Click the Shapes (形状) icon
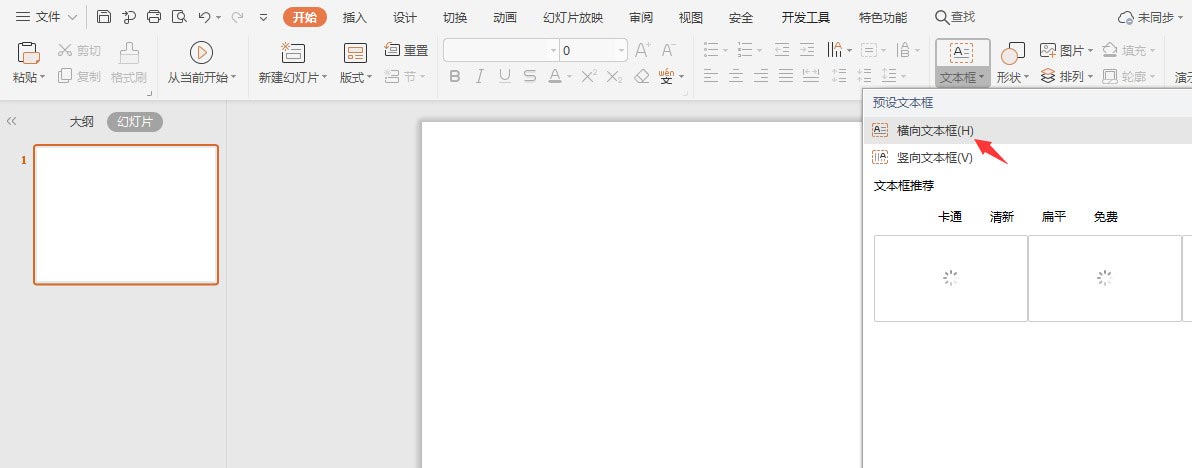The height and width of the screenshot is (468, 1192). click(1013, 53)
